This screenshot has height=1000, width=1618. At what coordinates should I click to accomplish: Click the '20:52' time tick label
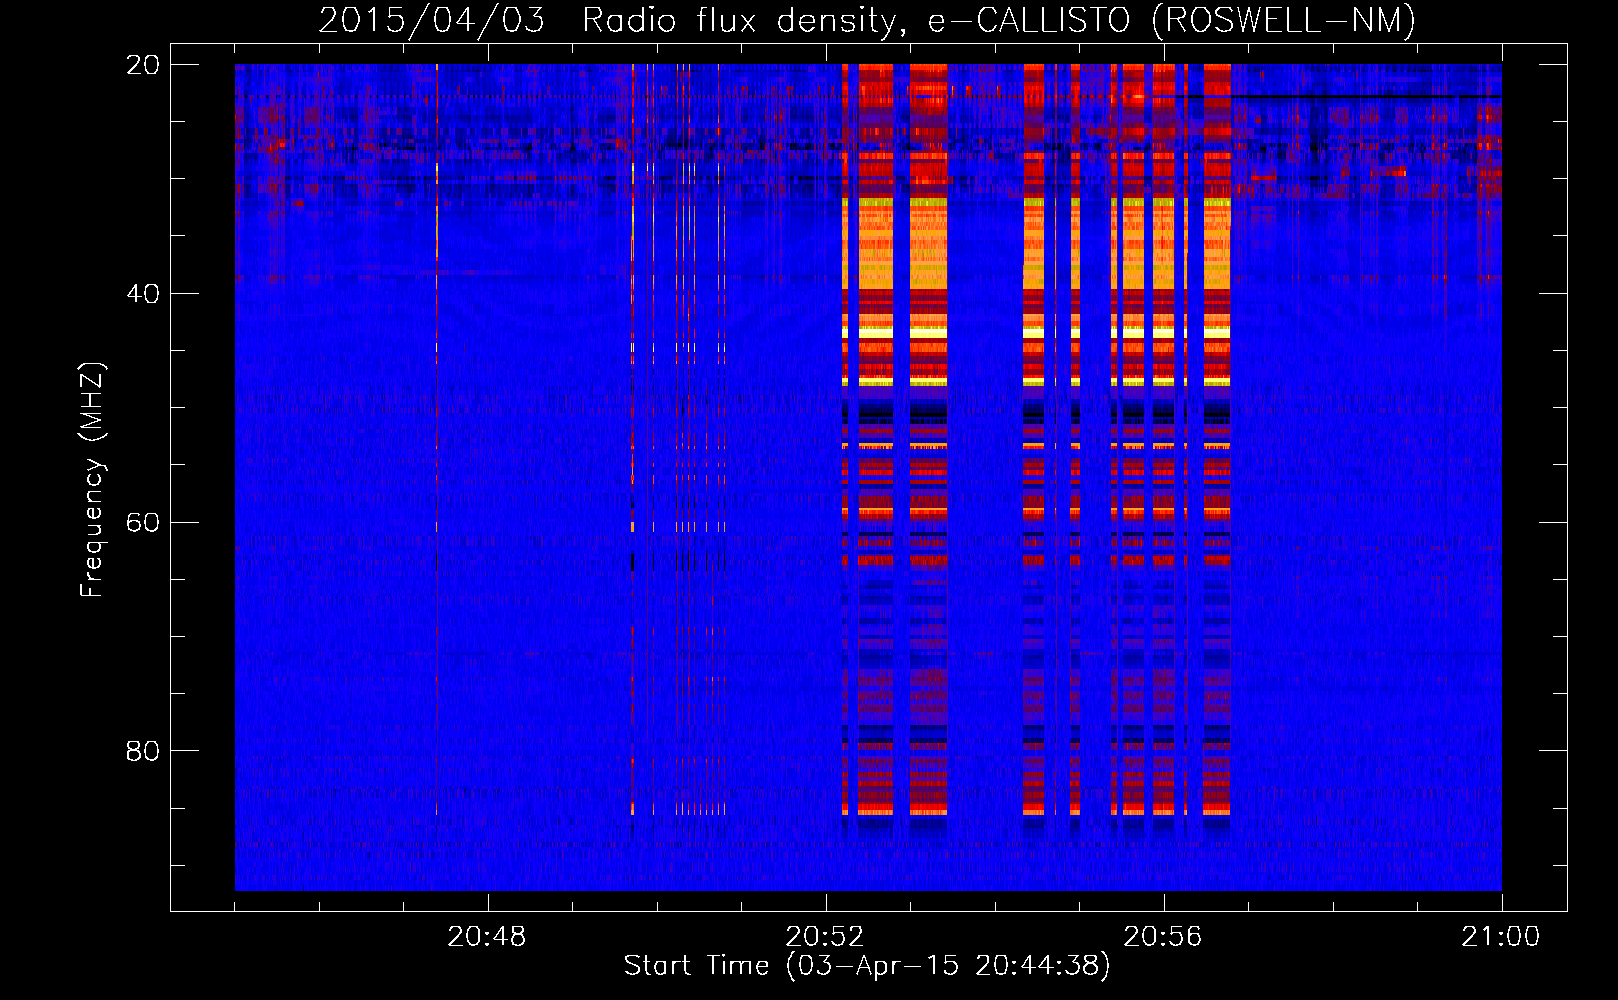pos(825,937)
